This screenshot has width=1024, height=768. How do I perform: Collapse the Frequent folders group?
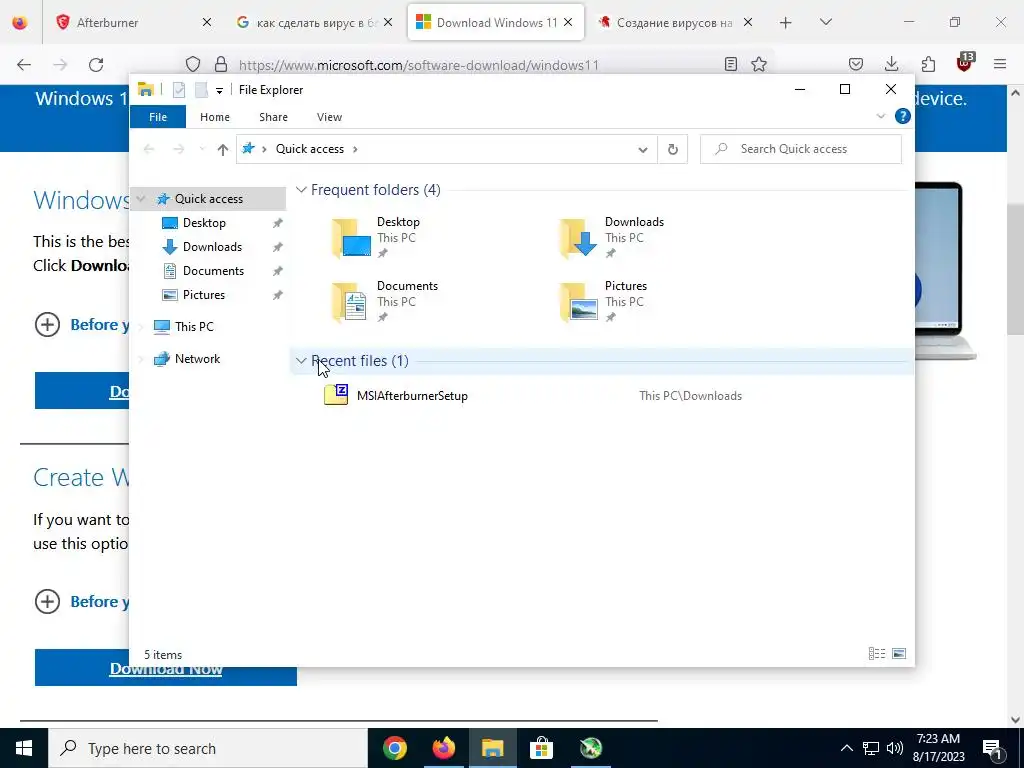(x=301, y=190)
